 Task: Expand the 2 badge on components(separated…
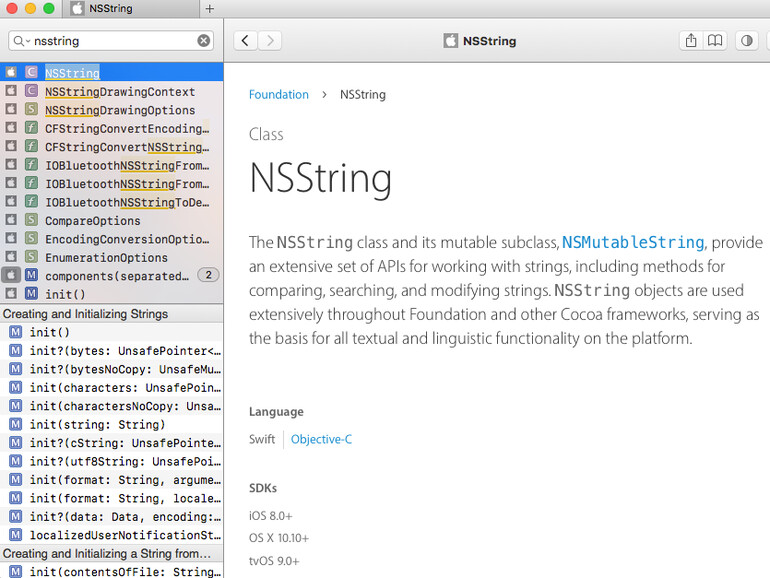click(208, 275)
